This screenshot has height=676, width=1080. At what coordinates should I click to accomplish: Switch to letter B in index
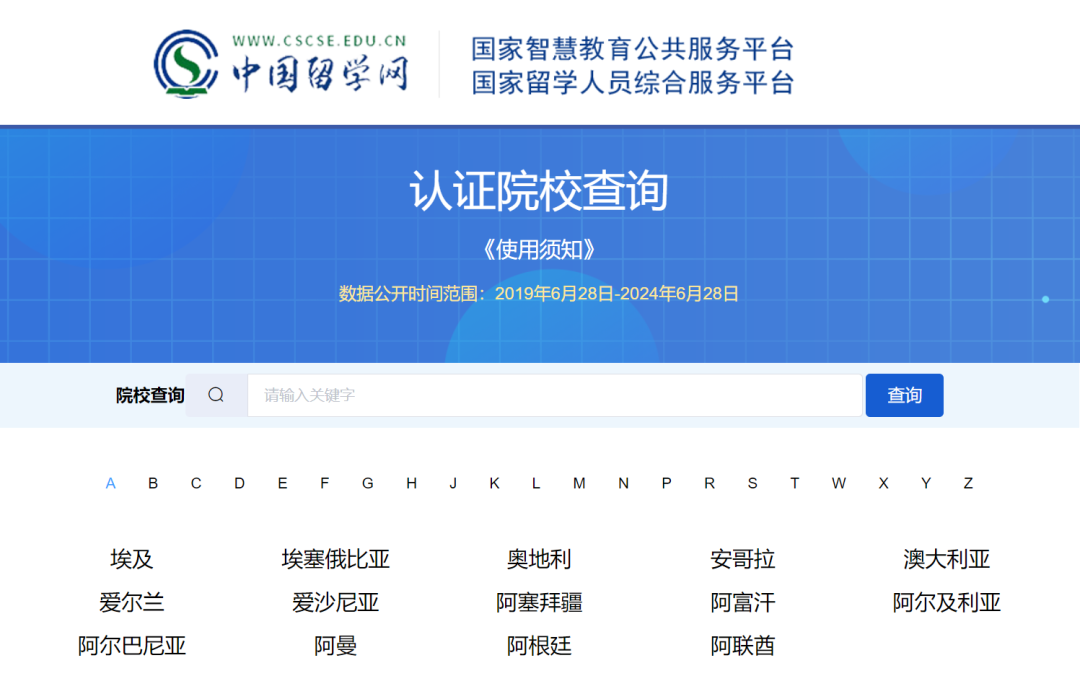(x=153, y=483)
